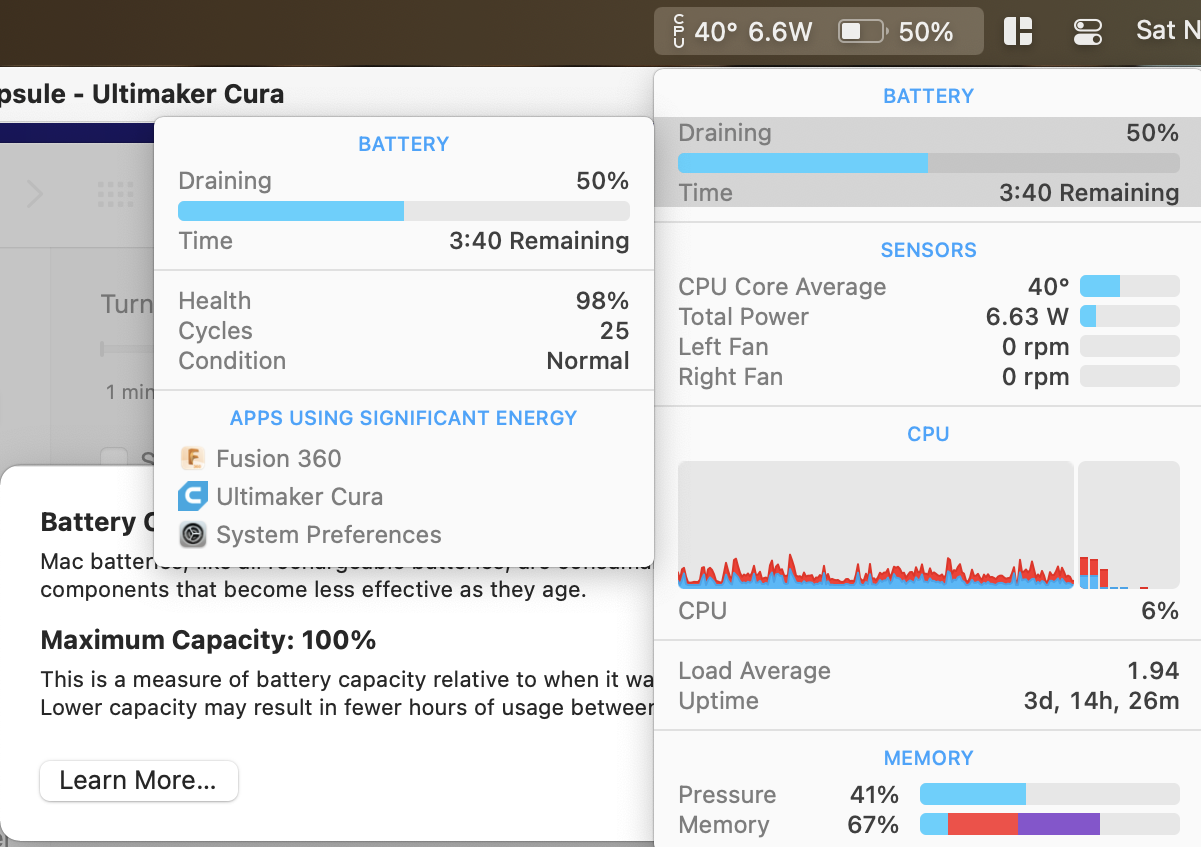Image resolution: width=1201 pixels, height=847 pixels.
Task: Open Control Center from the menu bar
Action: pyautogui.click(x=1087, y=32)
